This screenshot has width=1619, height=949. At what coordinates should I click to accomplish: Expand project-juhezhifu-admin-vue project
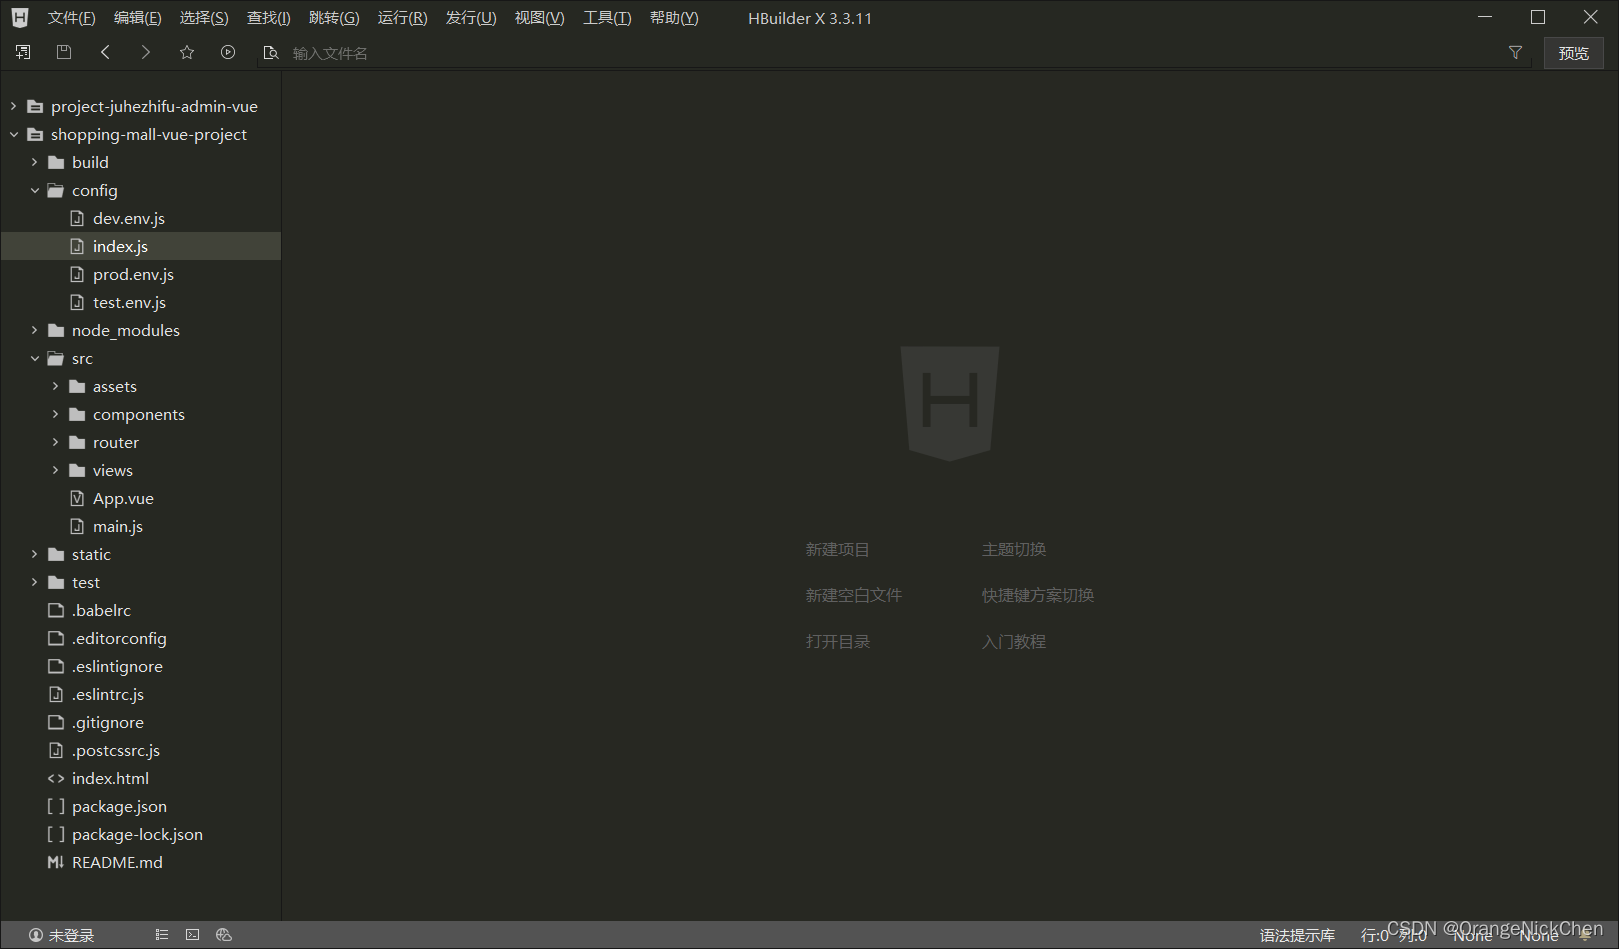coord(13,106)
